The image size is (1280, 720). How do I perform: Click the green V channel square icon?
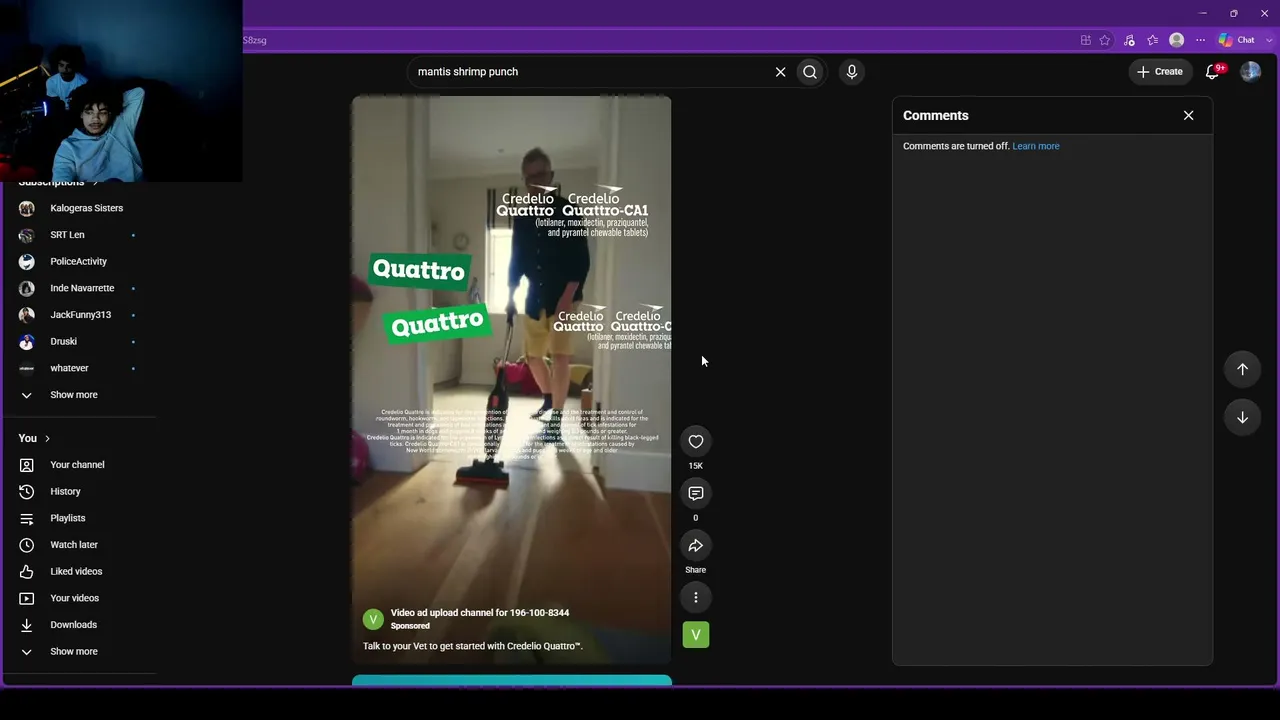click(696, 635)
